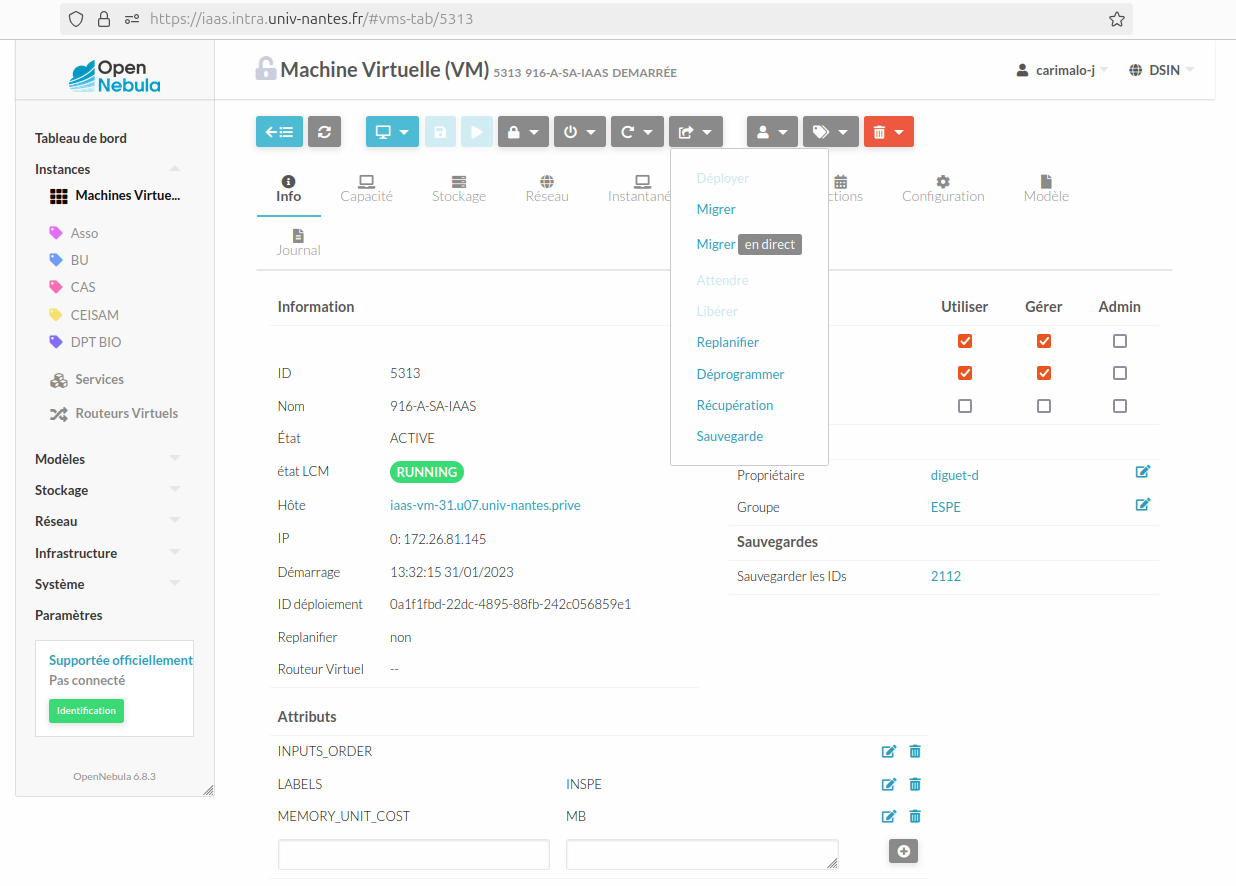Tick the third-row Gérer permission checkbox
Viewport: 1236px width, 886px height.
(x=1044, y=406)
